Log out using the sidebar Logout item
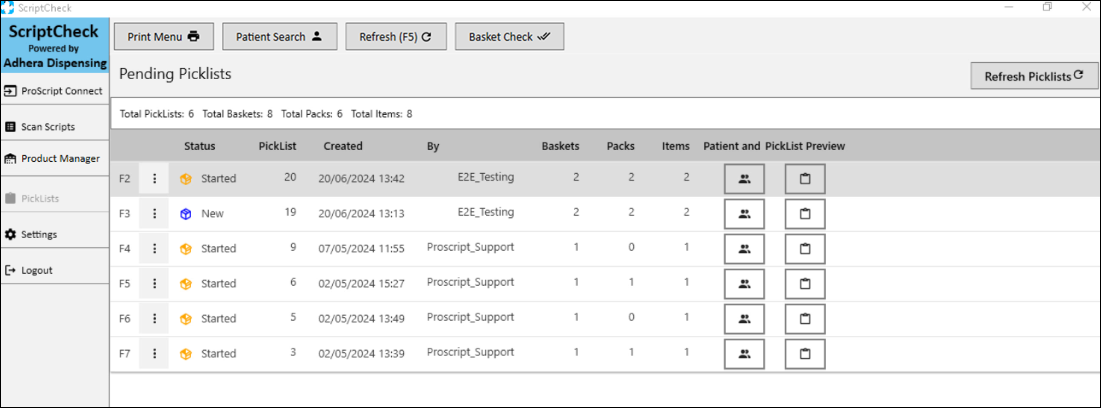This screenshot has height=408, width=1101. pyautogui.click(x=54, y=270)
